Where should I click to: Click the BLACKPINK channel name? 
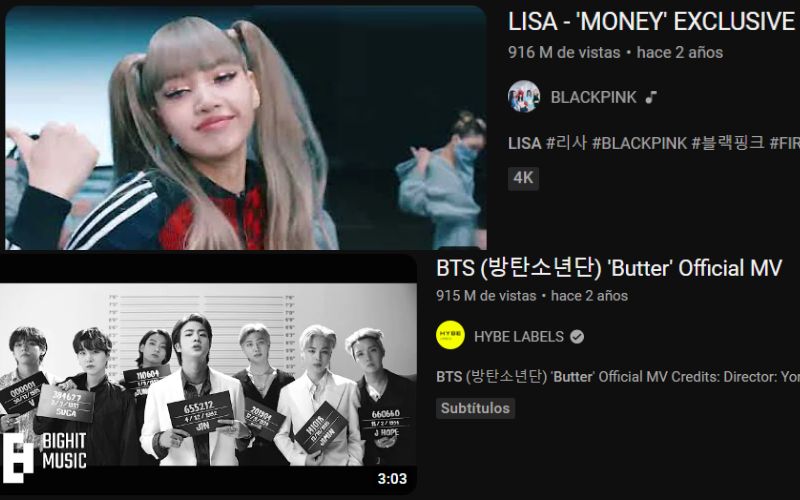pyautogui.click(x=593, y=97)
